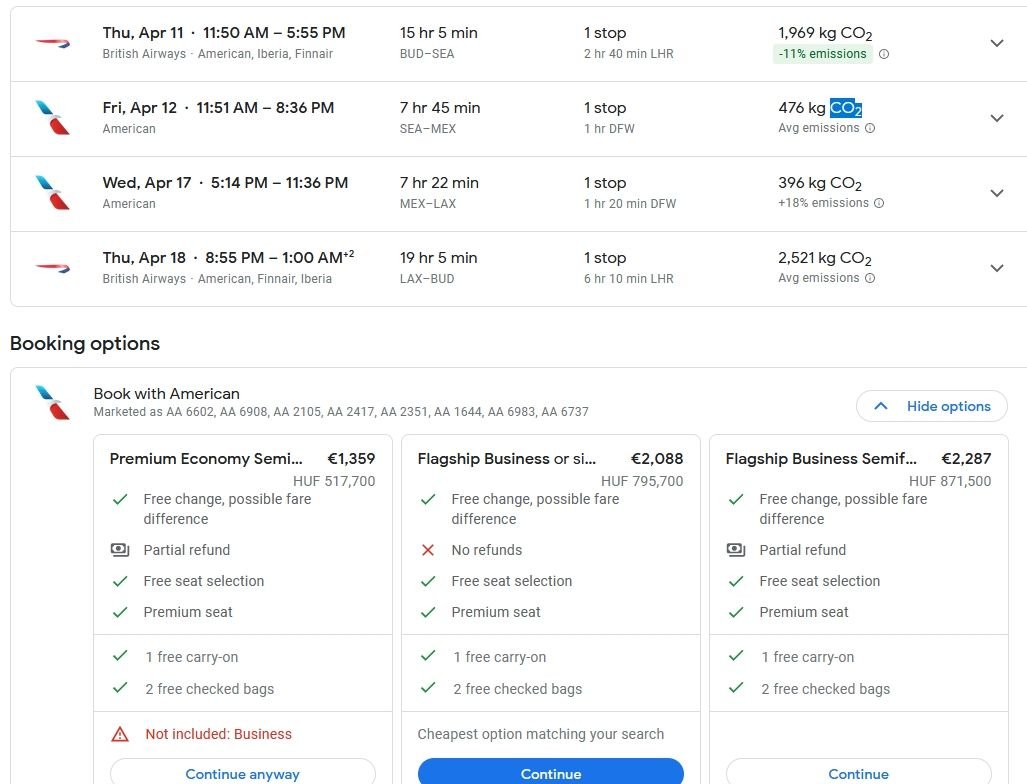Click the -11% emissions green badge
This screenshot has width=1027, height=784.
point(822,54)
